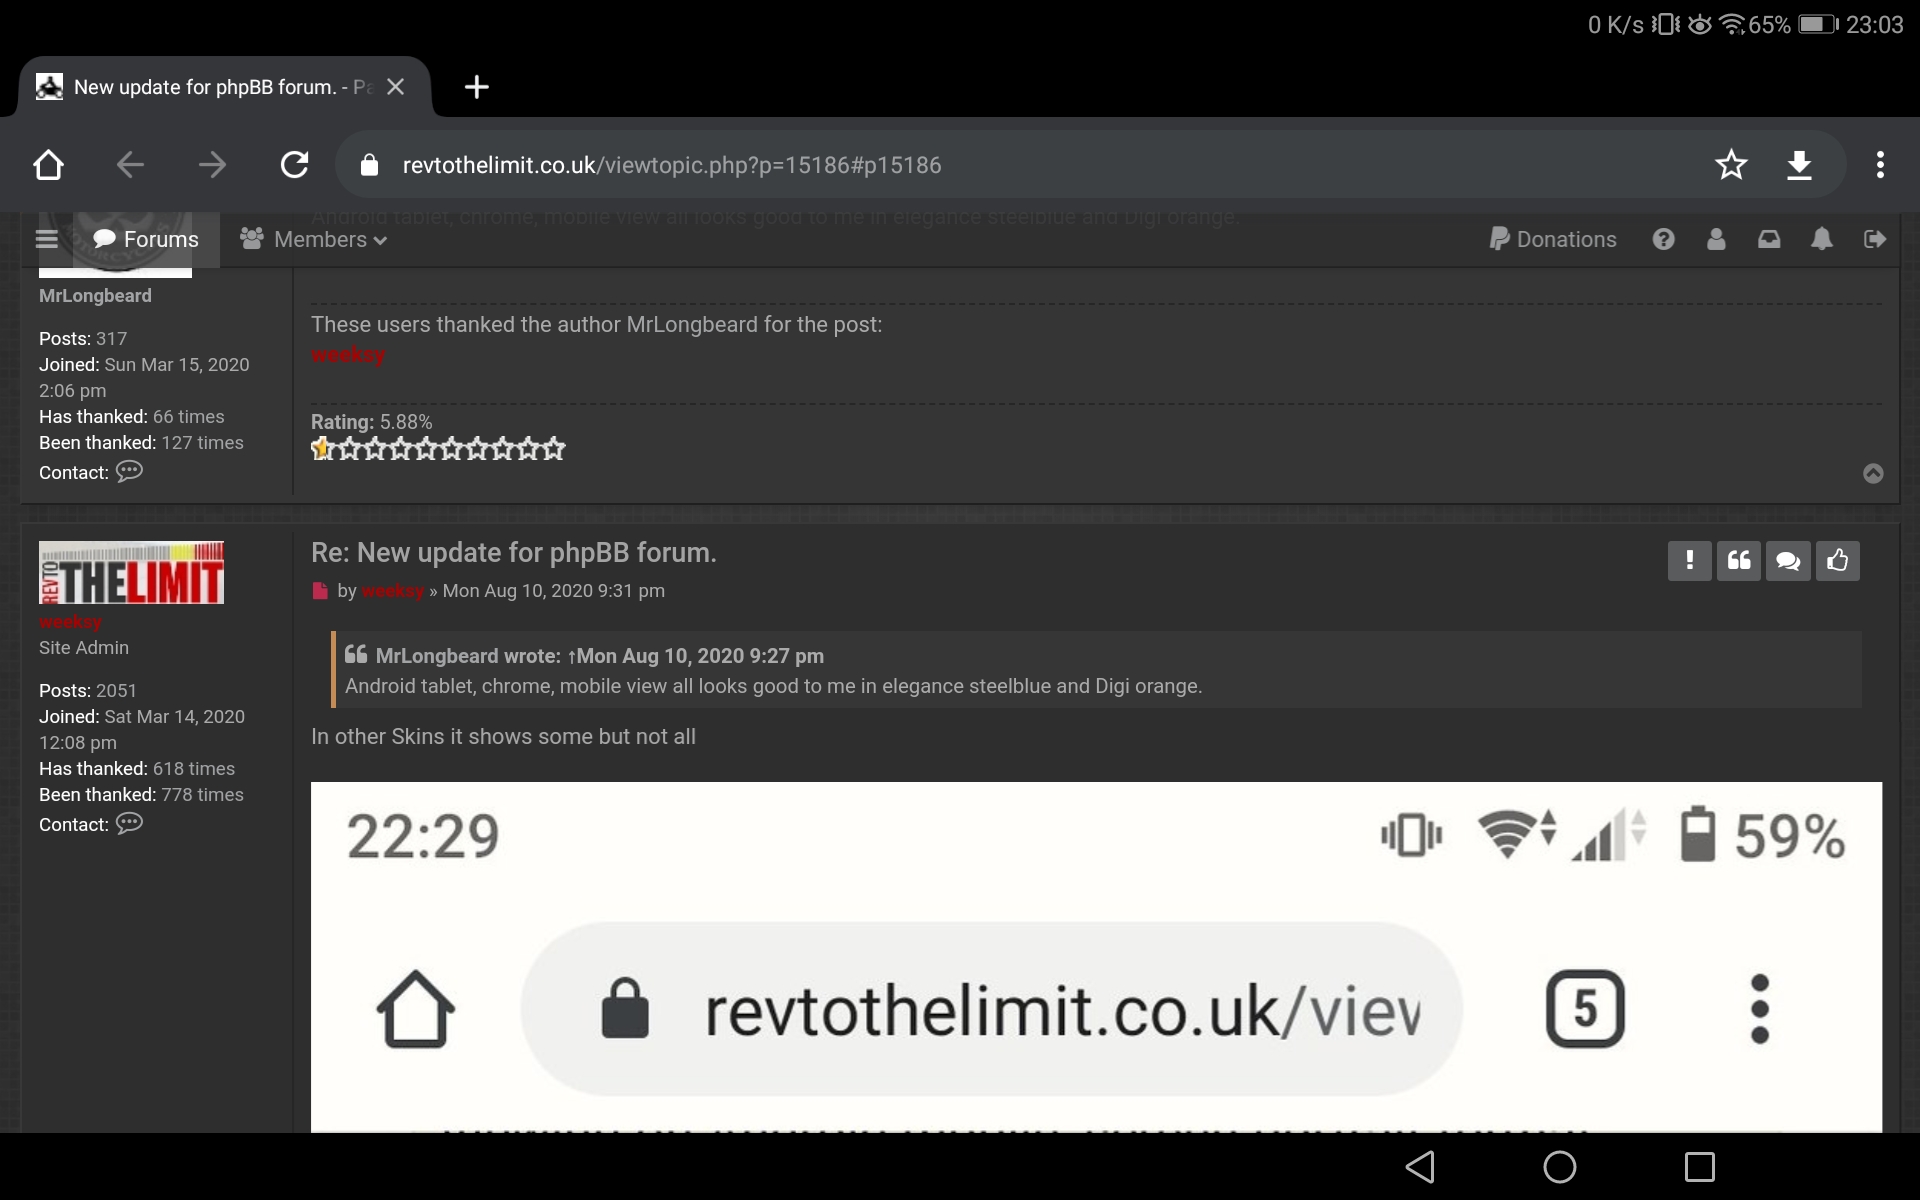Expand the help question mark menu

pyautogui.click(x=1663, y=239)
